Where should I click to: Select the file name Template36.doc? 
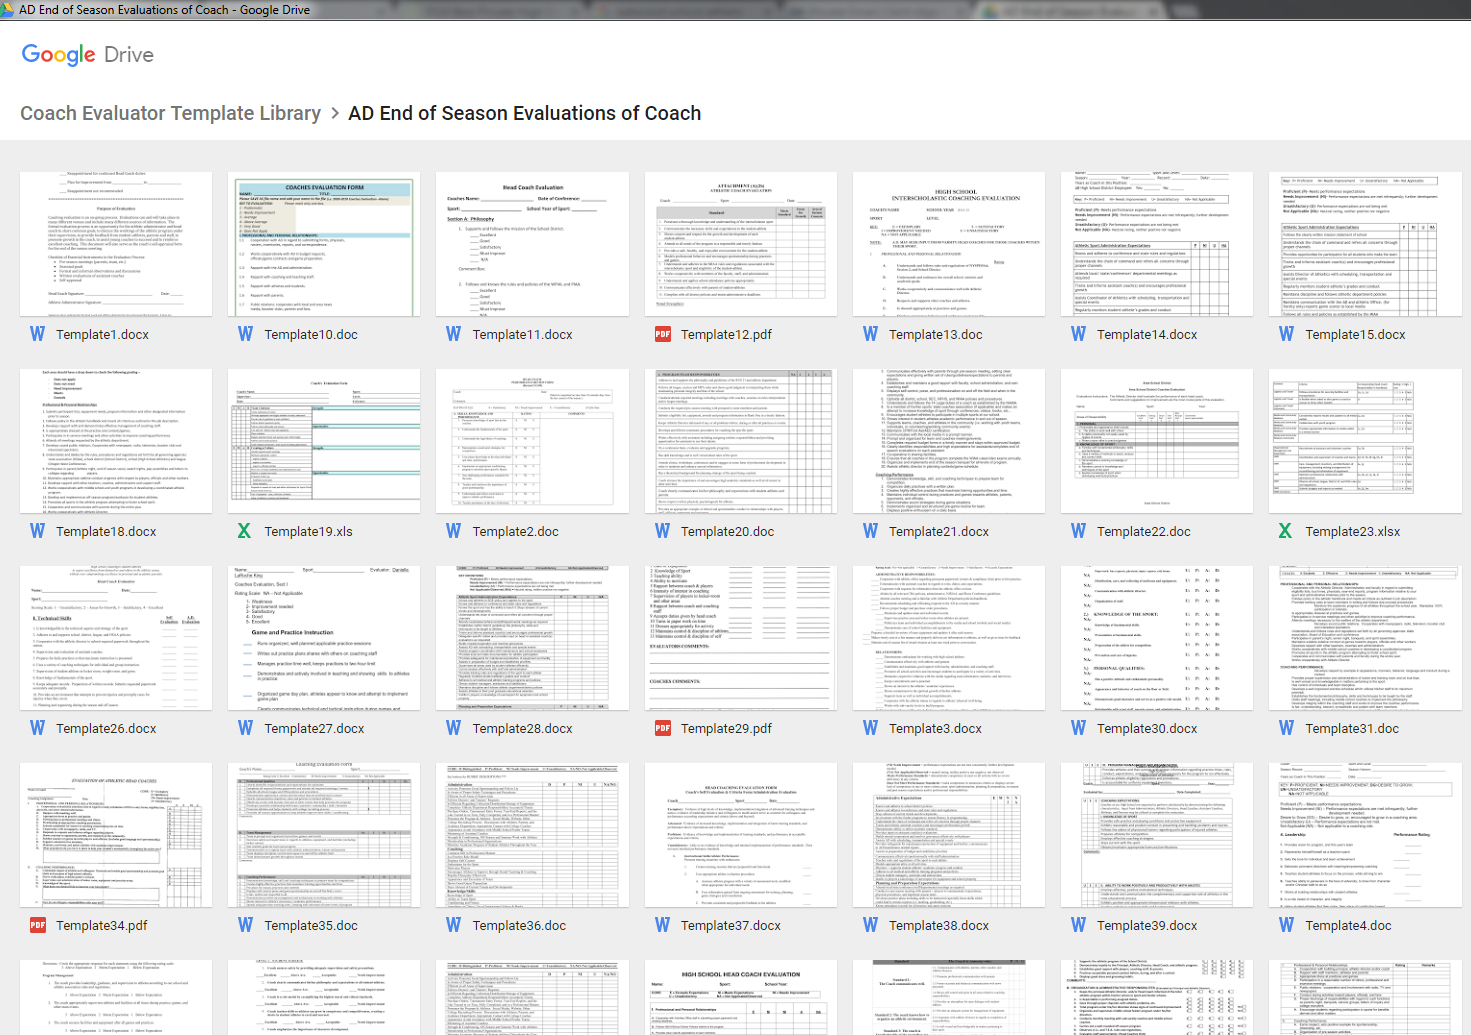pos(519,926)
